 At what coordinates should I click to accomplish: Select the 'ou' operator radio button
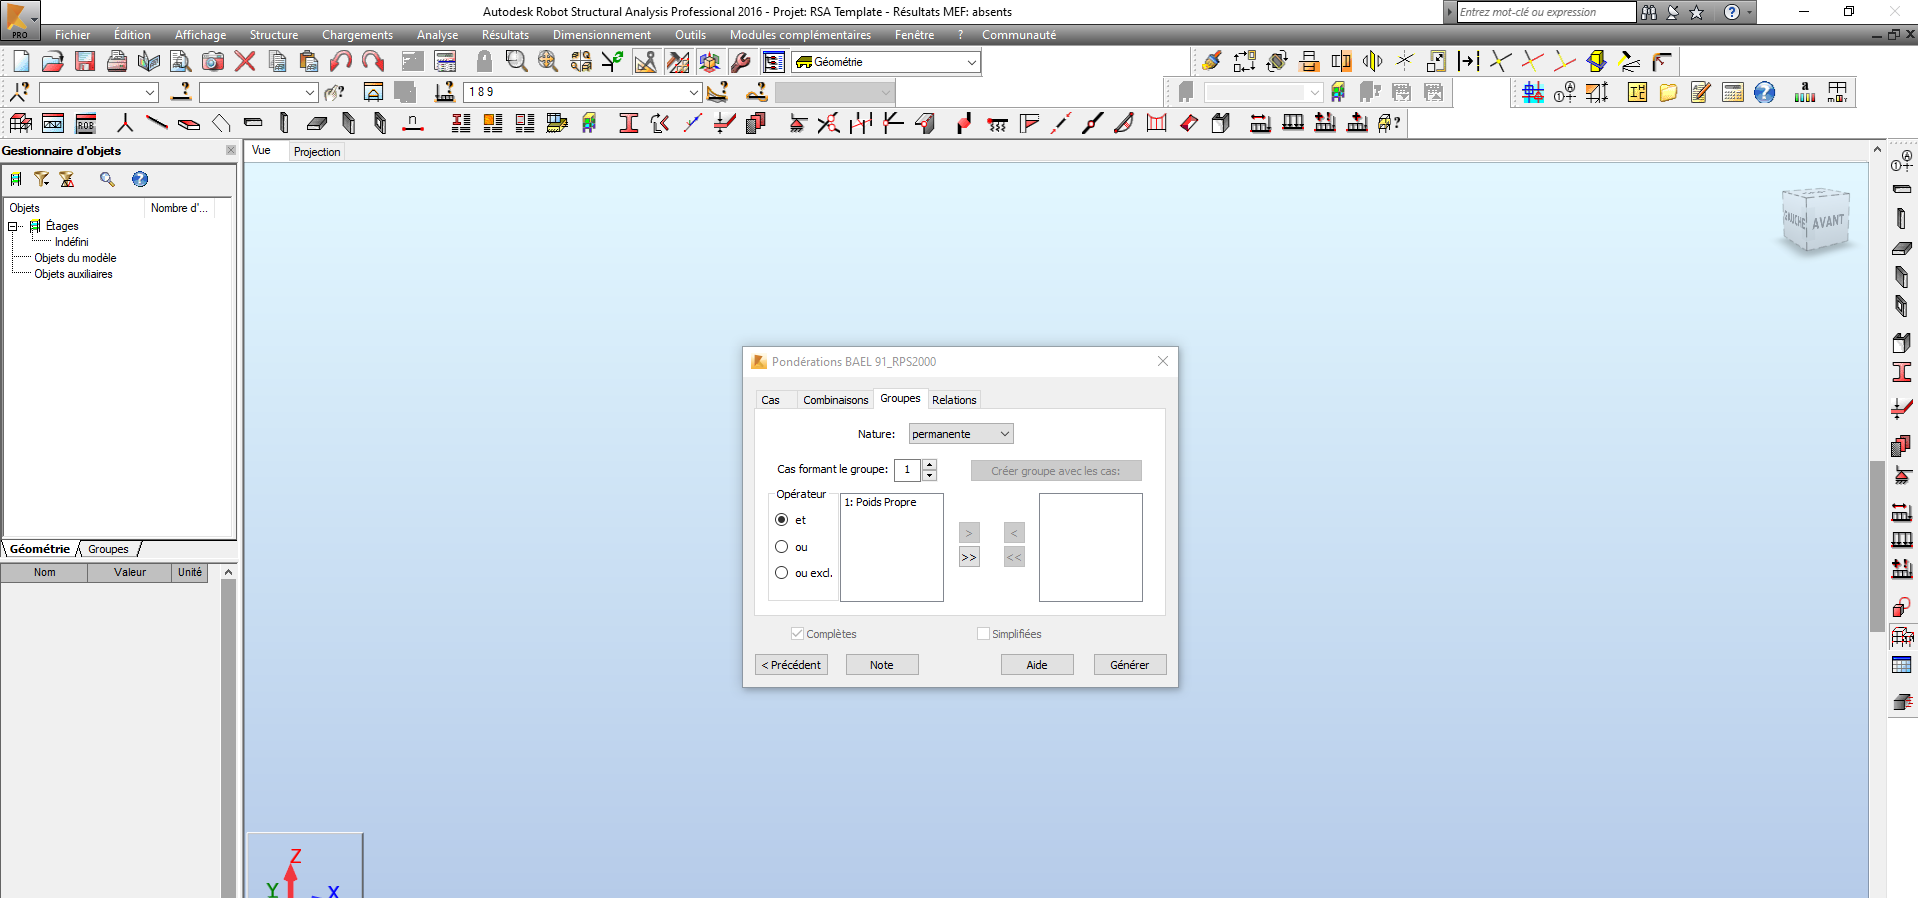pyautogui.click(x=782, y=547)
